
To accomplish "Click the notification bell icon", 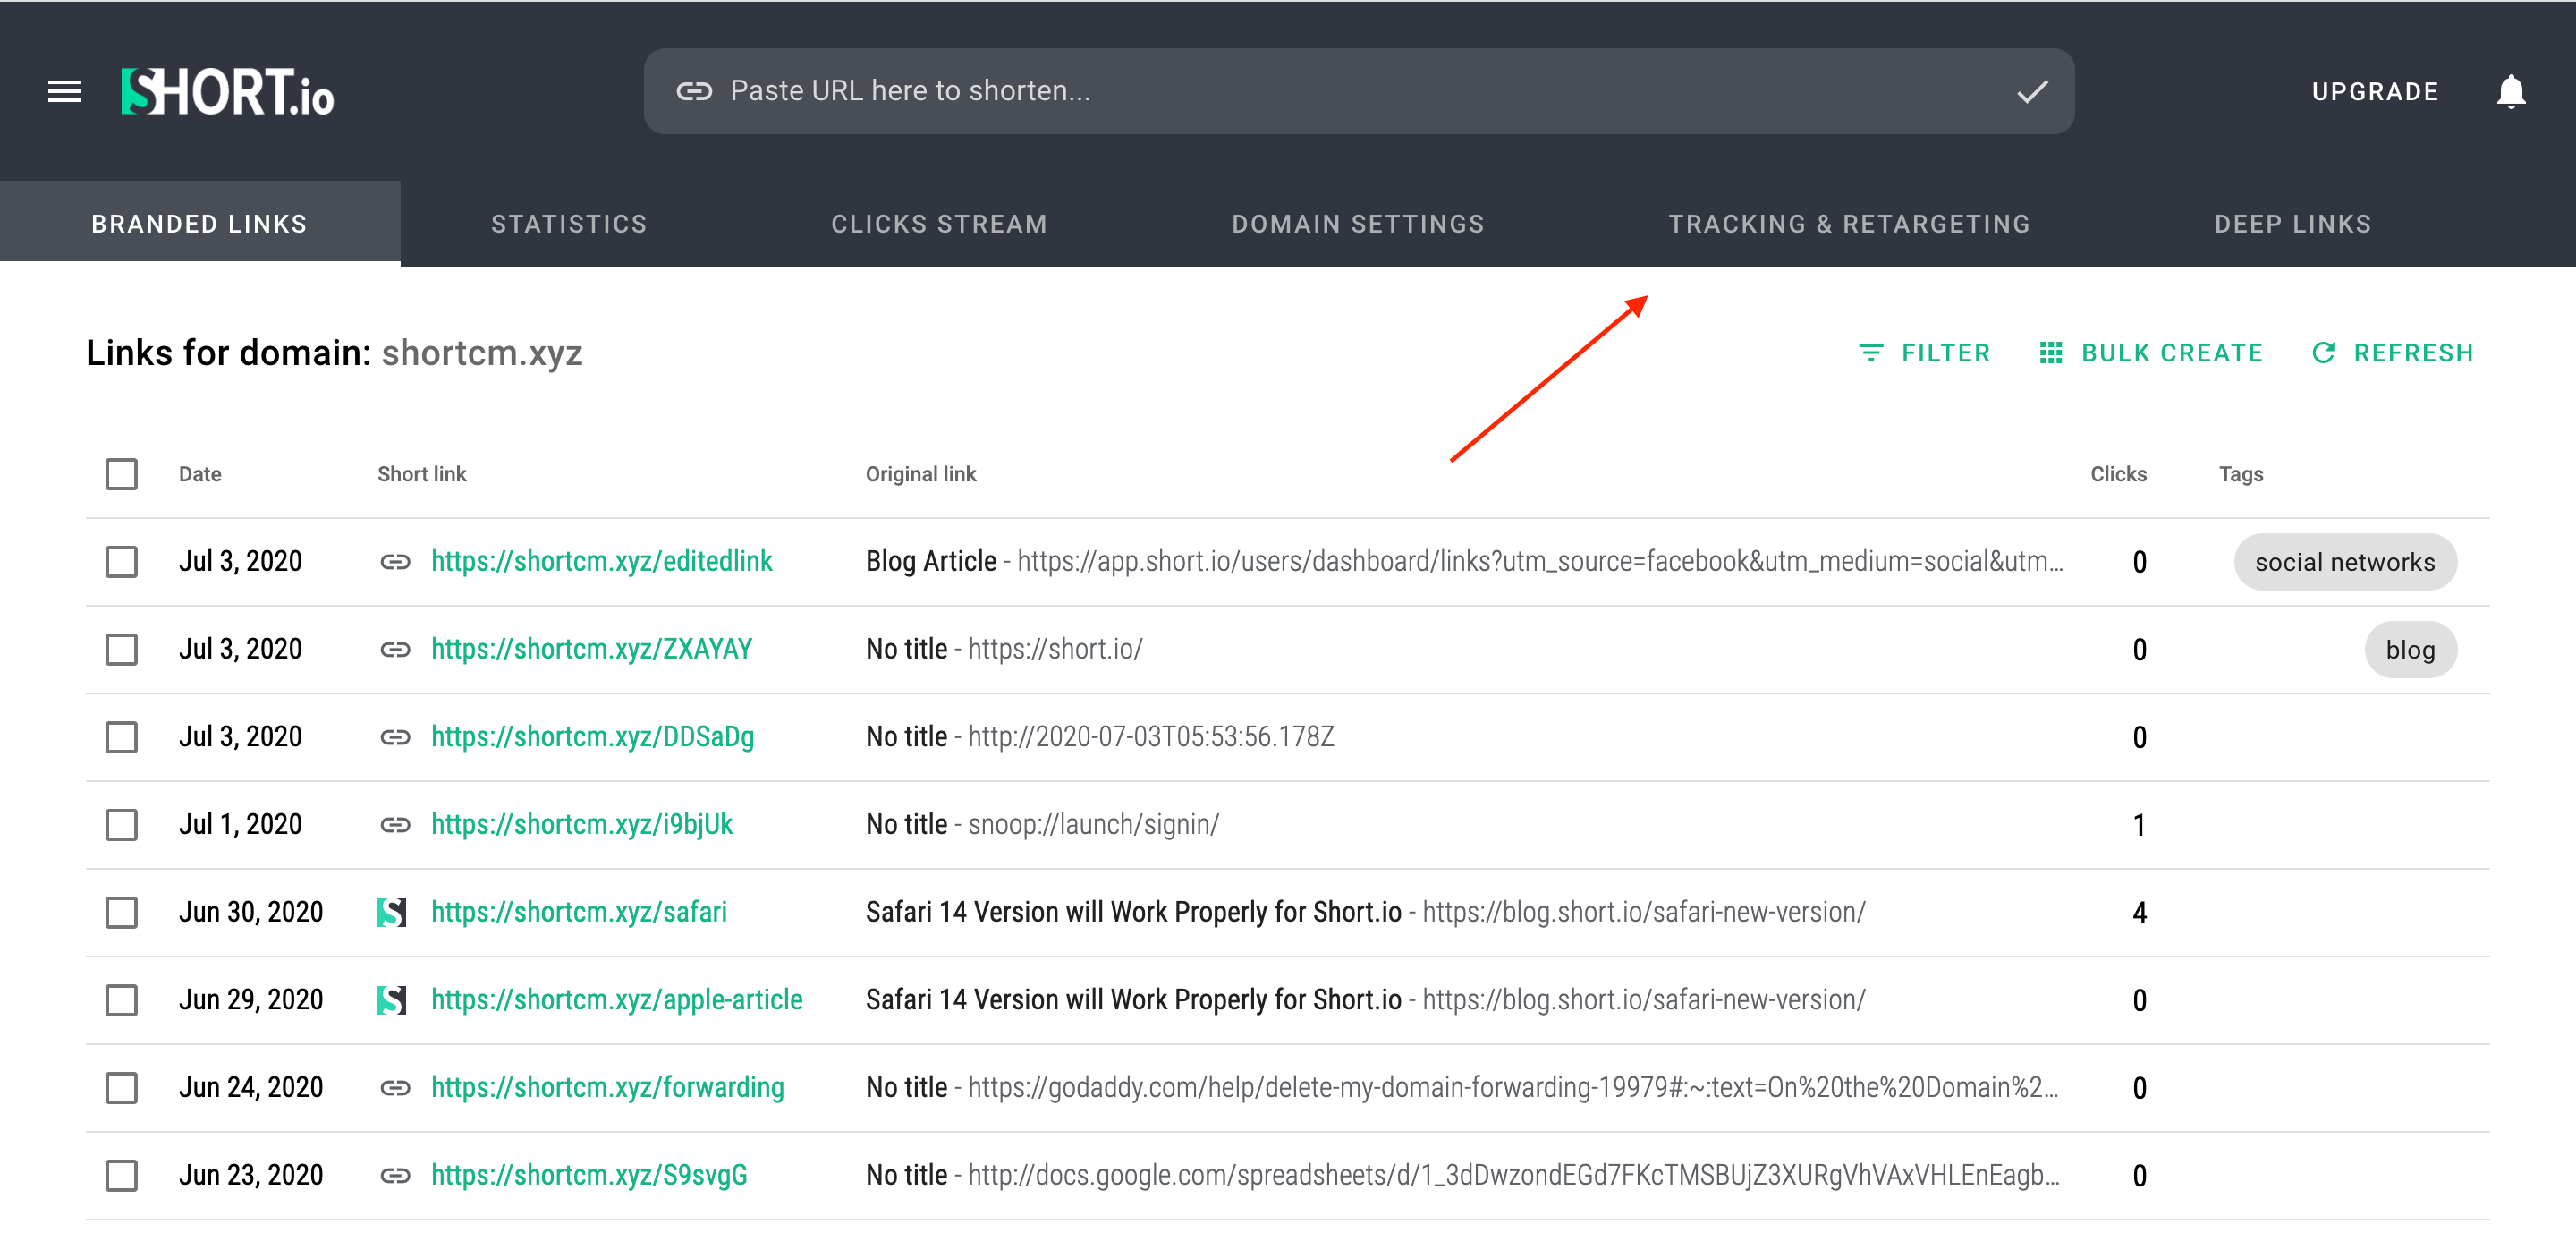I will [x=2510, y=92].
